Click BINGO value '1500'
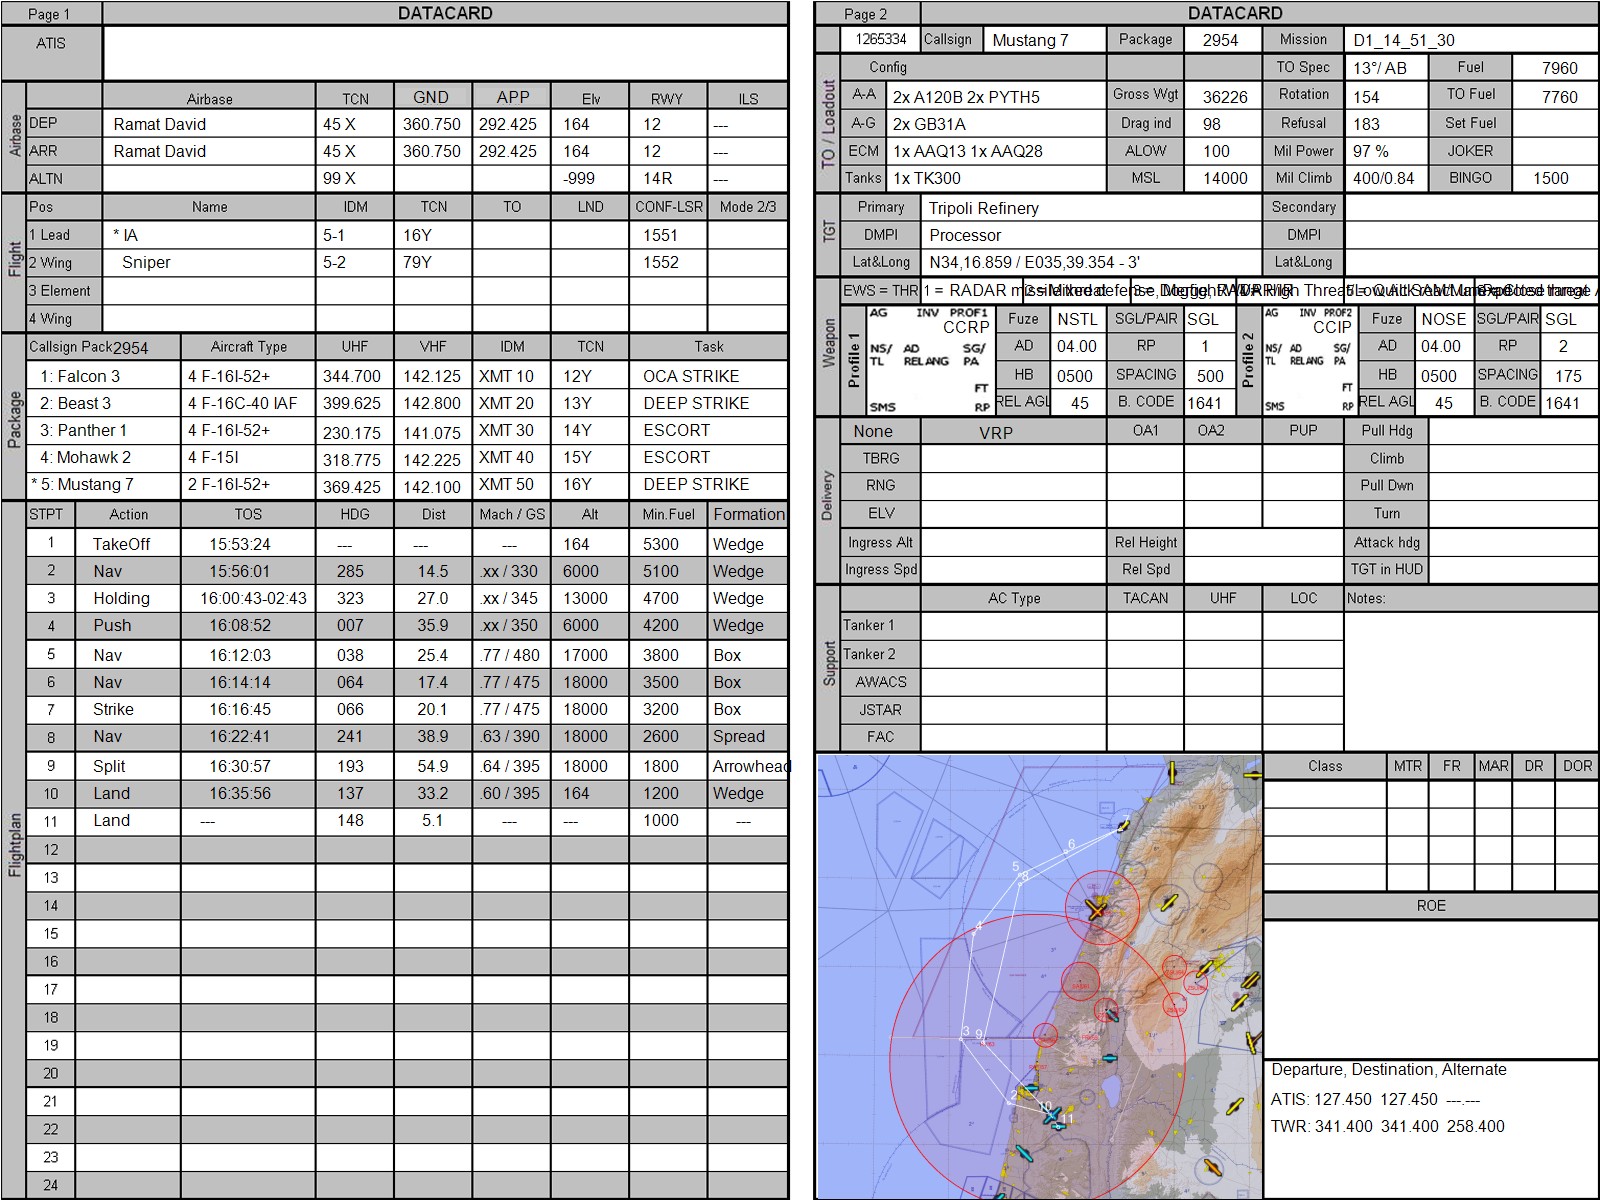The image size is (1600, 1200). pos(1550,178)
